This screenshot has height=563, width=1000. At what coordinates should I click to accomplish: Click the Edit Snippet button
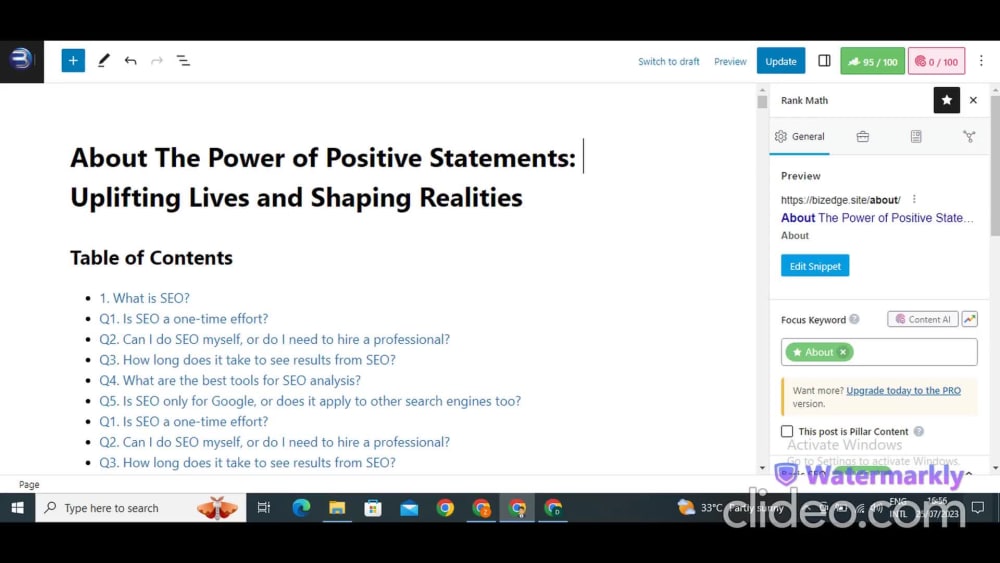(x=815, y=266)
